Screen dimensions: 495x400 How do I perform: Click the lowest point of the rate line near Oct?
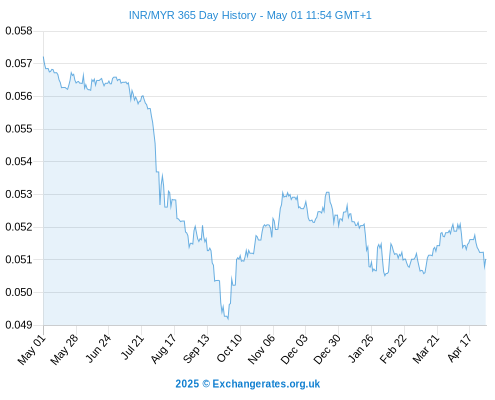coord(228,319)
